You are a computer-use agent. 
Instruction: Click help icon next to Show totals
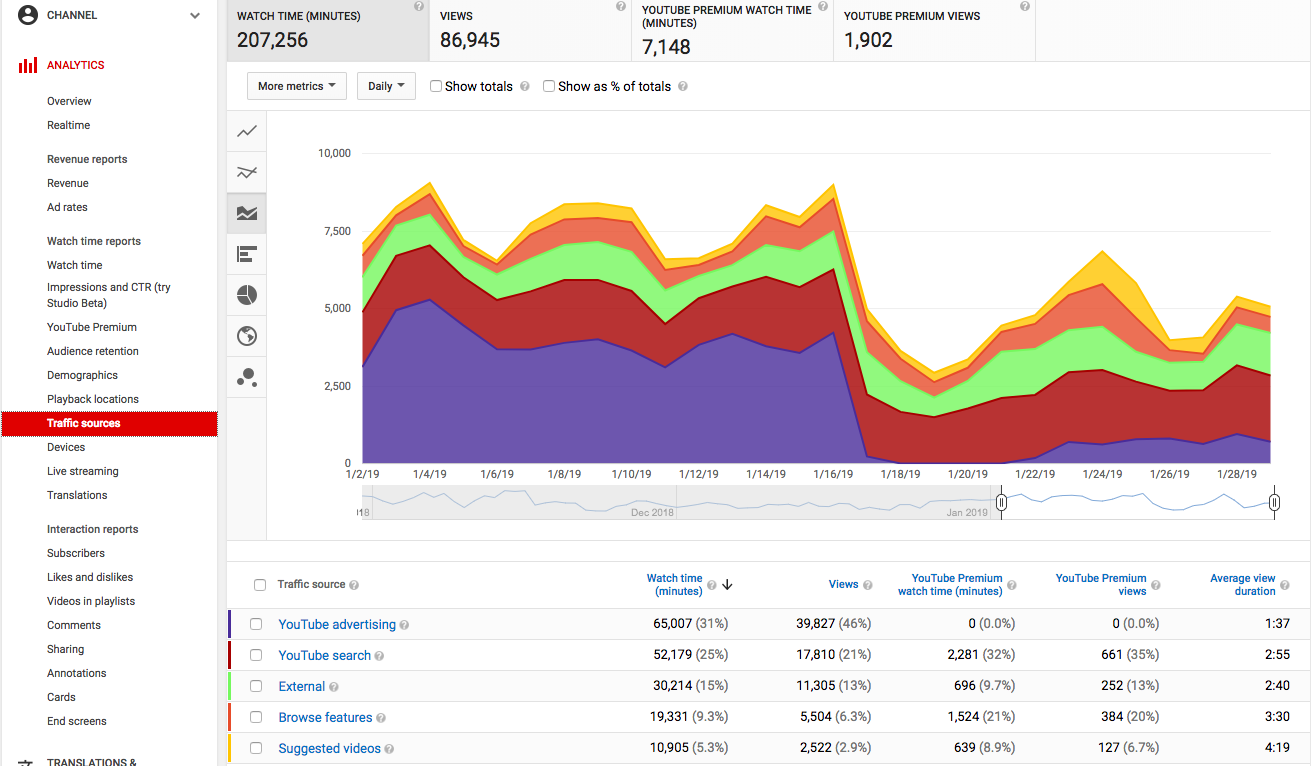[x=523, y=87]
